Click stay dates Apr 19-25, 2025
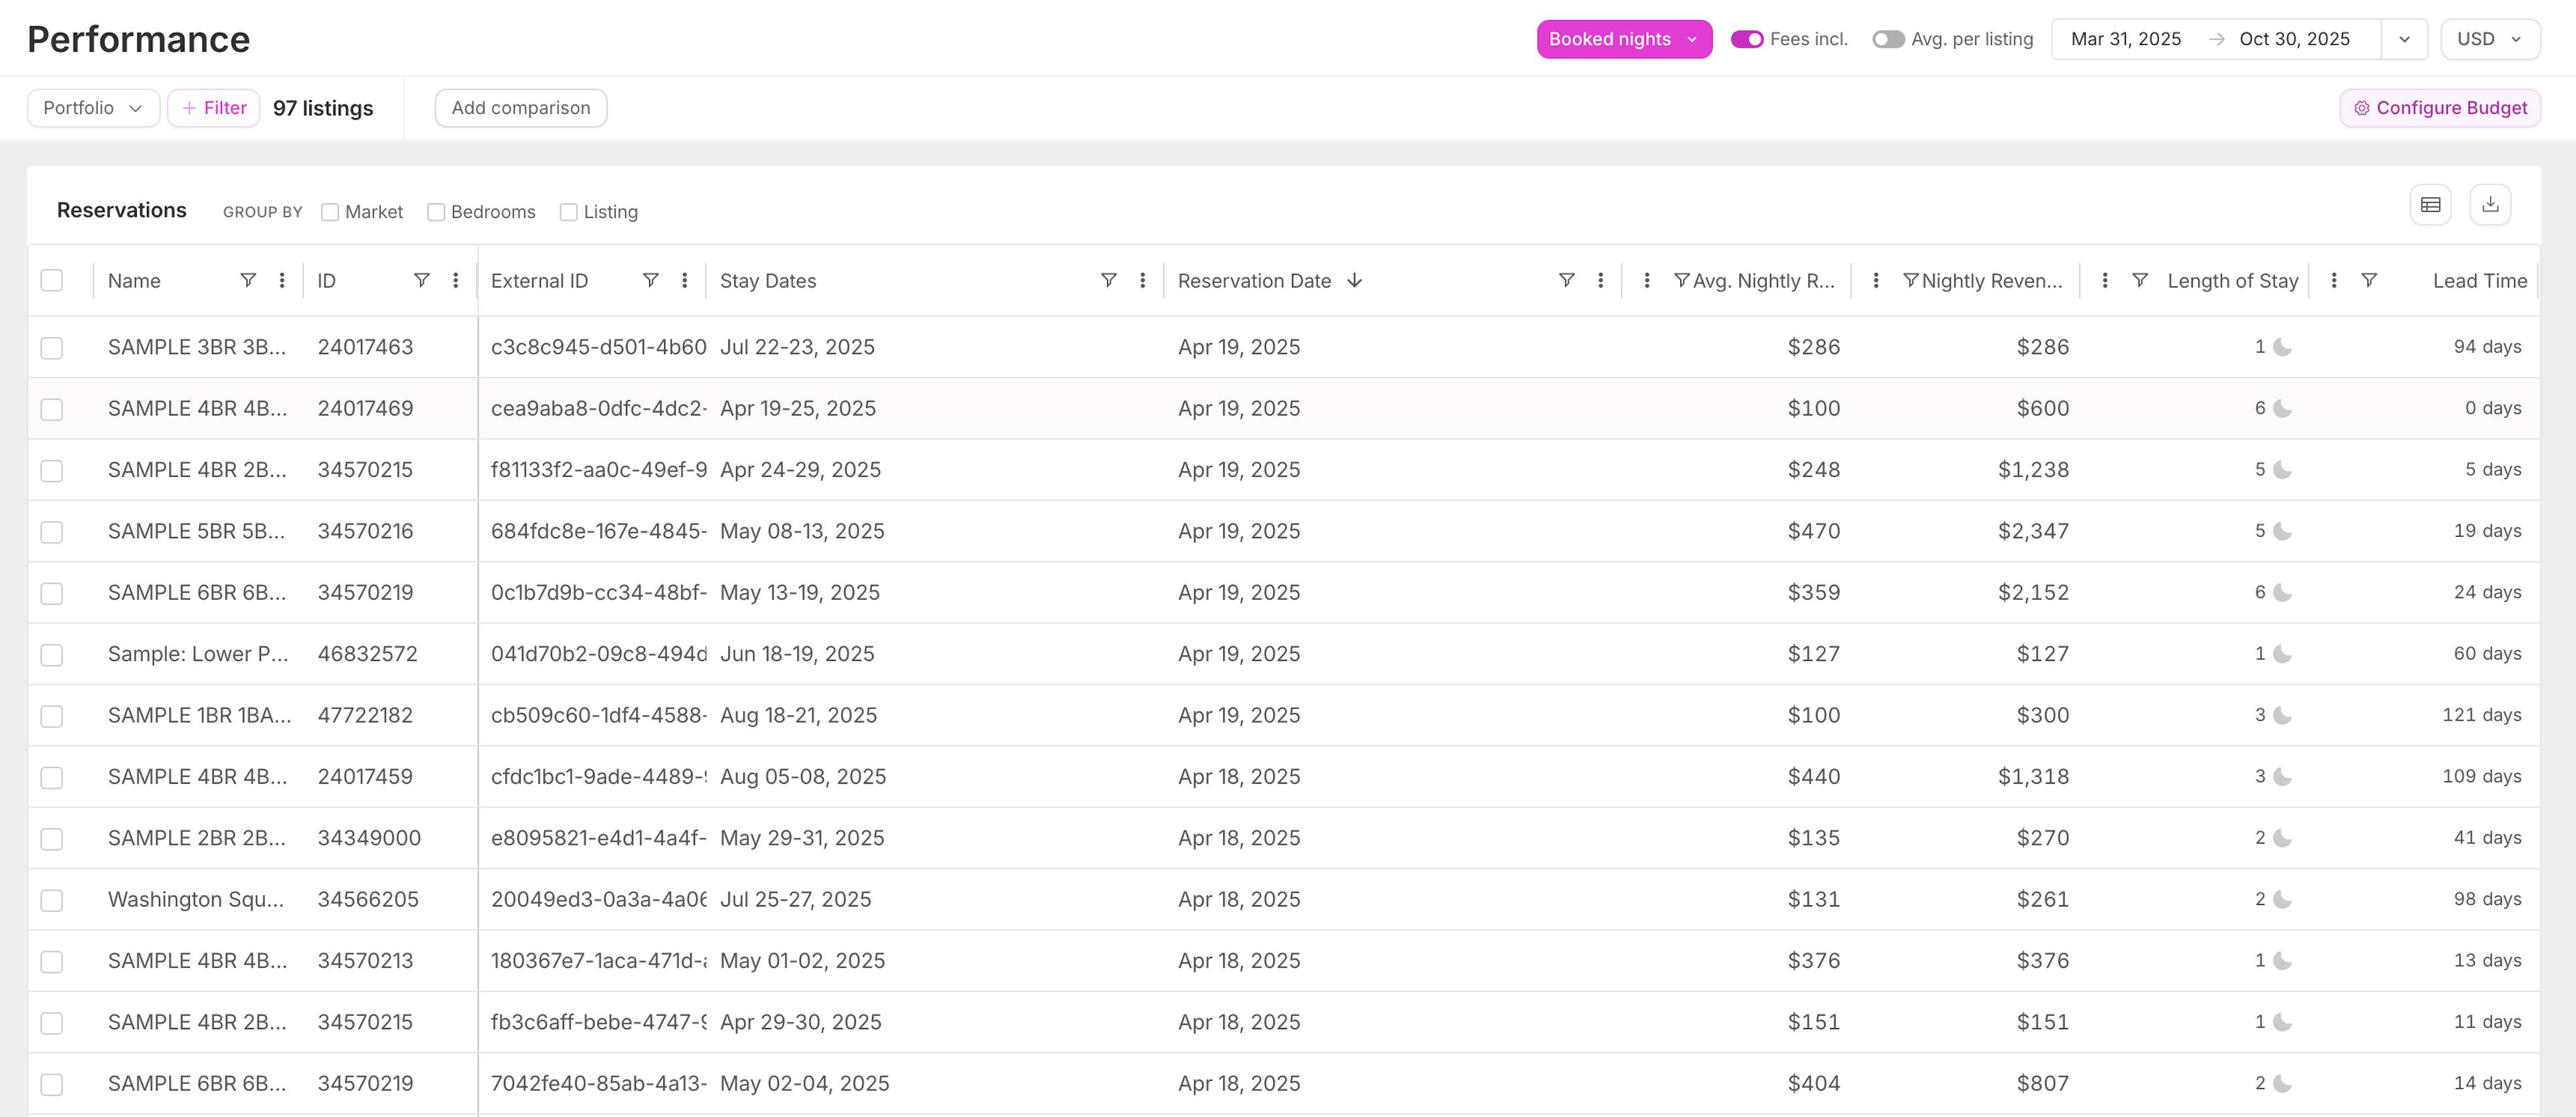 [798, 408]
